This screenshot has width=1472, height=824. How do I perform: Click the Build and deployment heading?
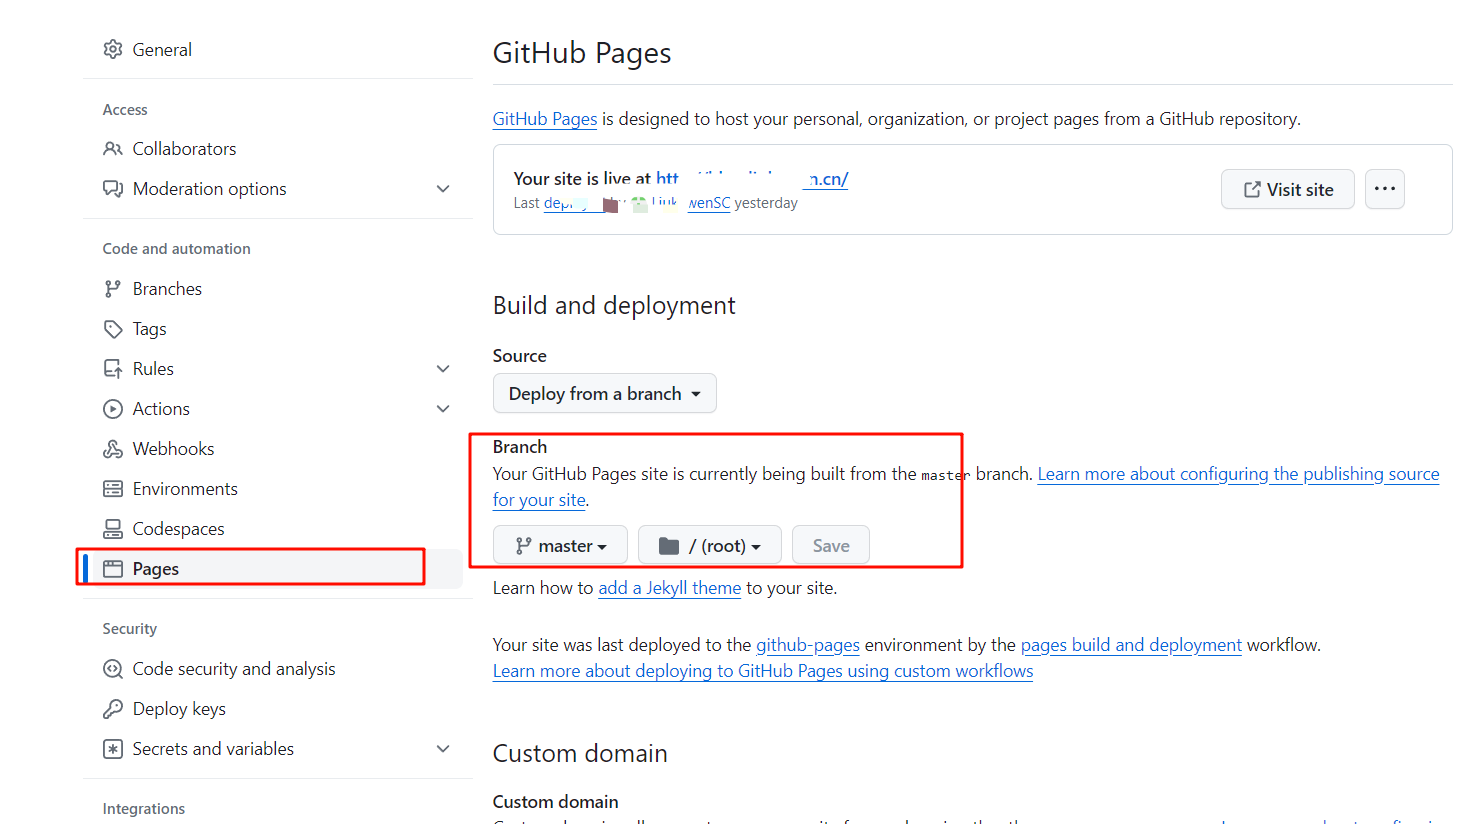[x=614, y=306]
